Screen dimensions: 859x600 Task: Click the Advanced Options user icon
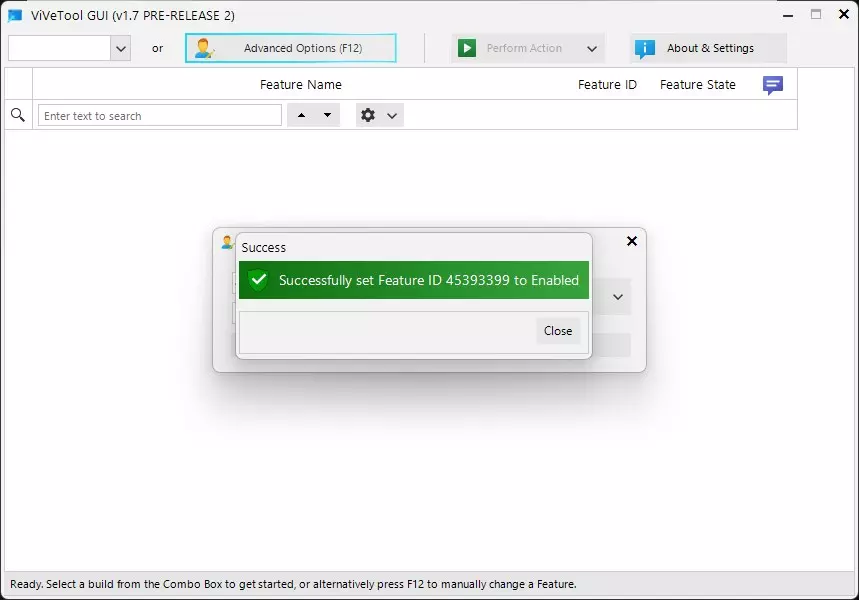(x=204, y=48)
